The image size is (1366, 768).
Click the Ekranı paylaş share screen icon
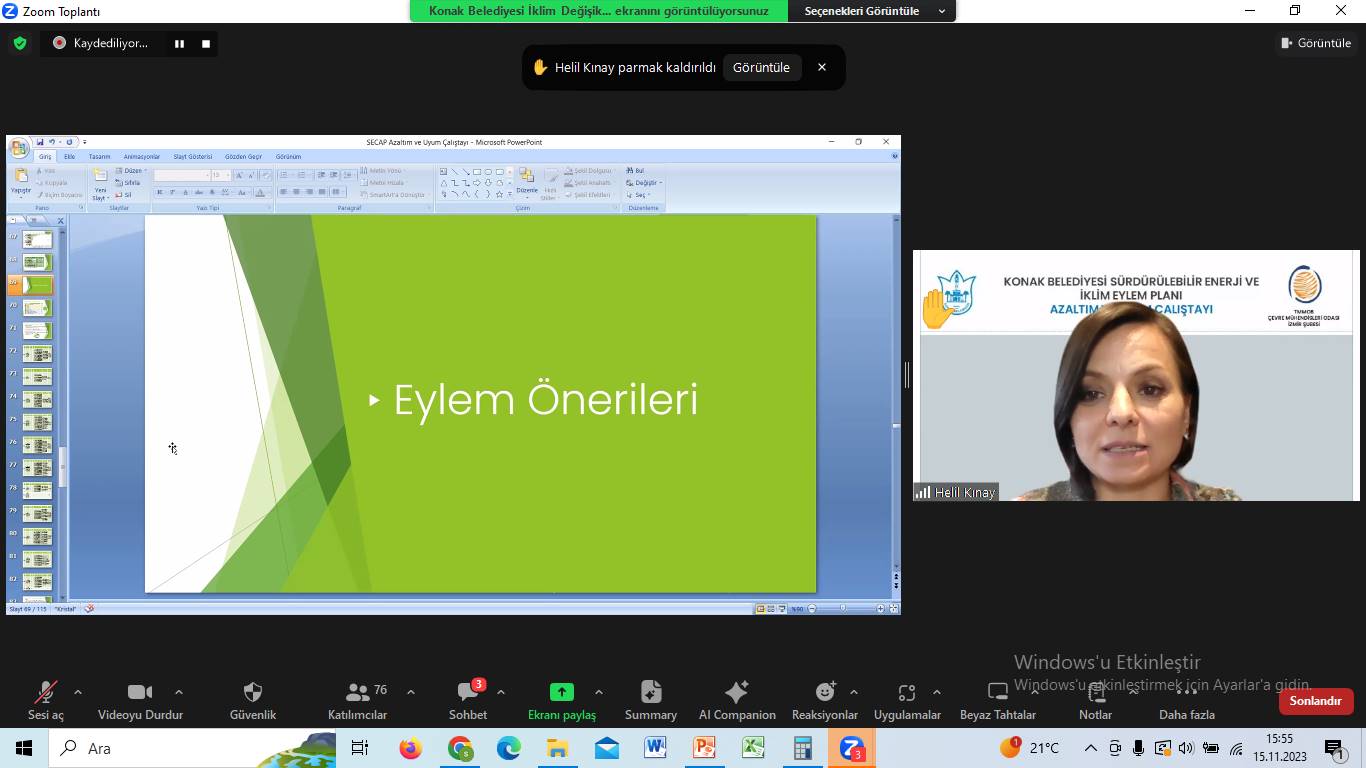point(562,692)
